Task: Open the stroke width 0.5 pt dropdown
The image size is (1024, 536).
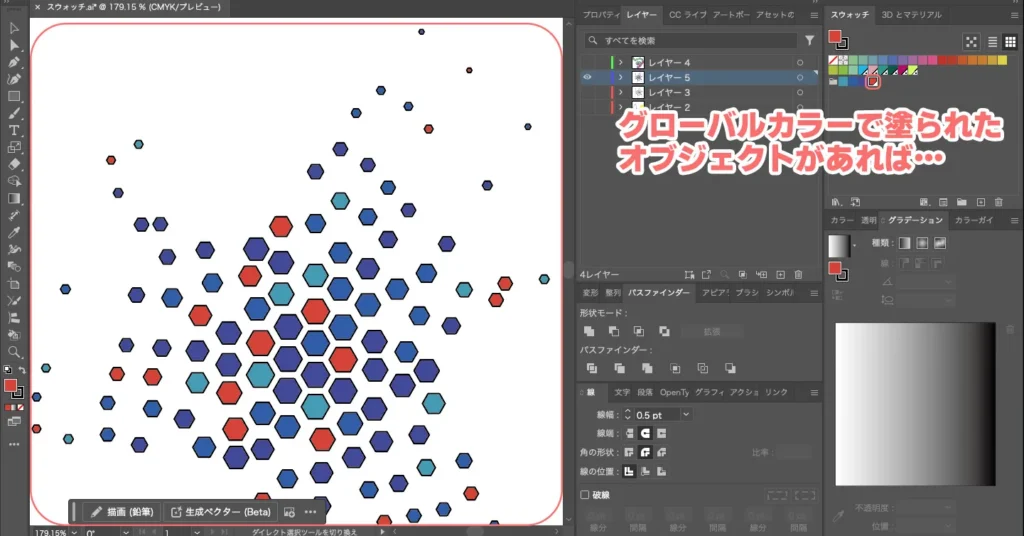Action: tap(686, 415)
